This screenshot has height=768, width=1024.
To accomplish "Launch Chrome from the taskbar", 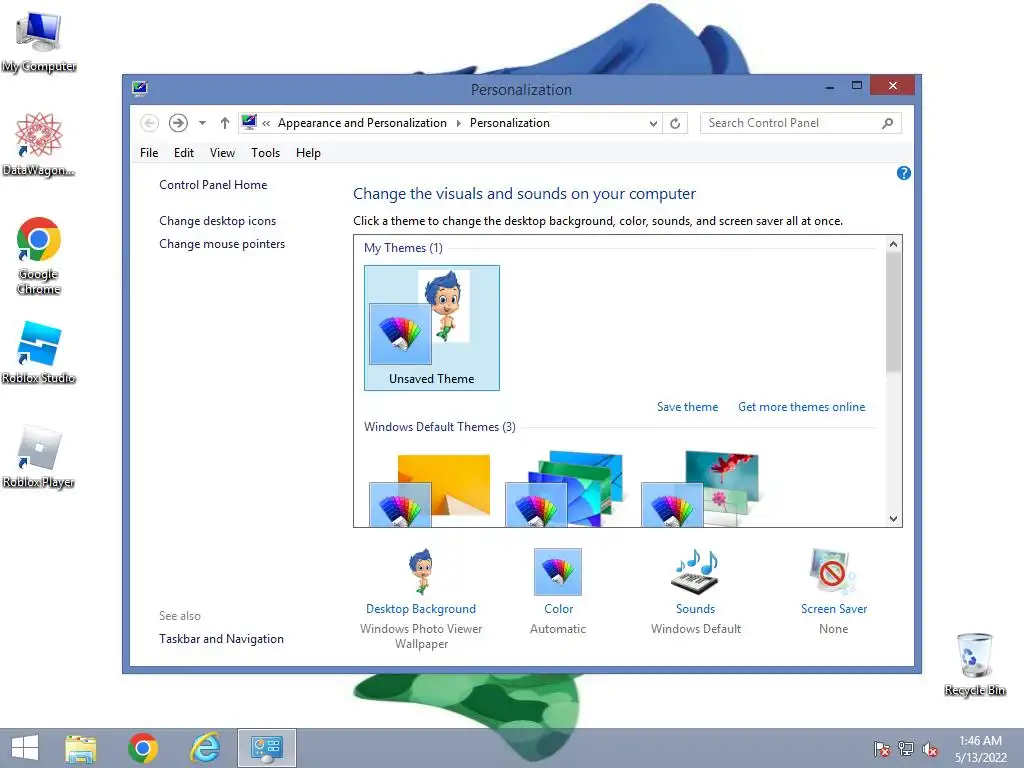I will click(142, 748).
